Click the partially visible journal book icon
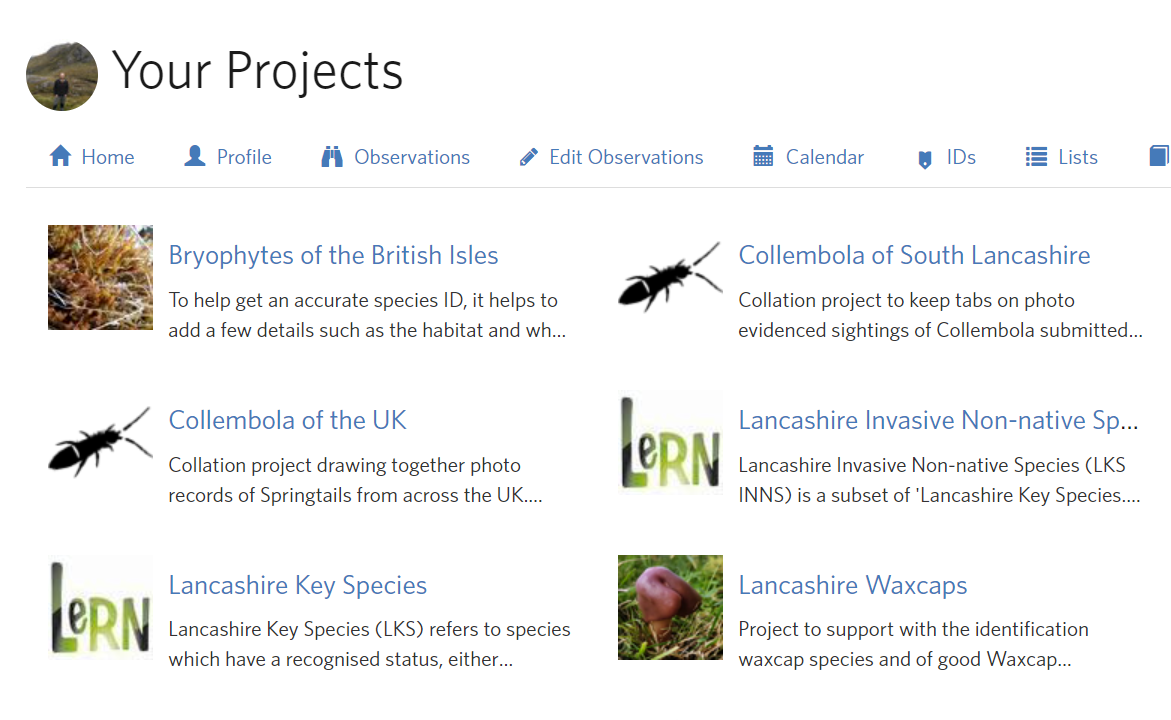1171x720 pixels. pyautogui.click(x=1159, y=157)
